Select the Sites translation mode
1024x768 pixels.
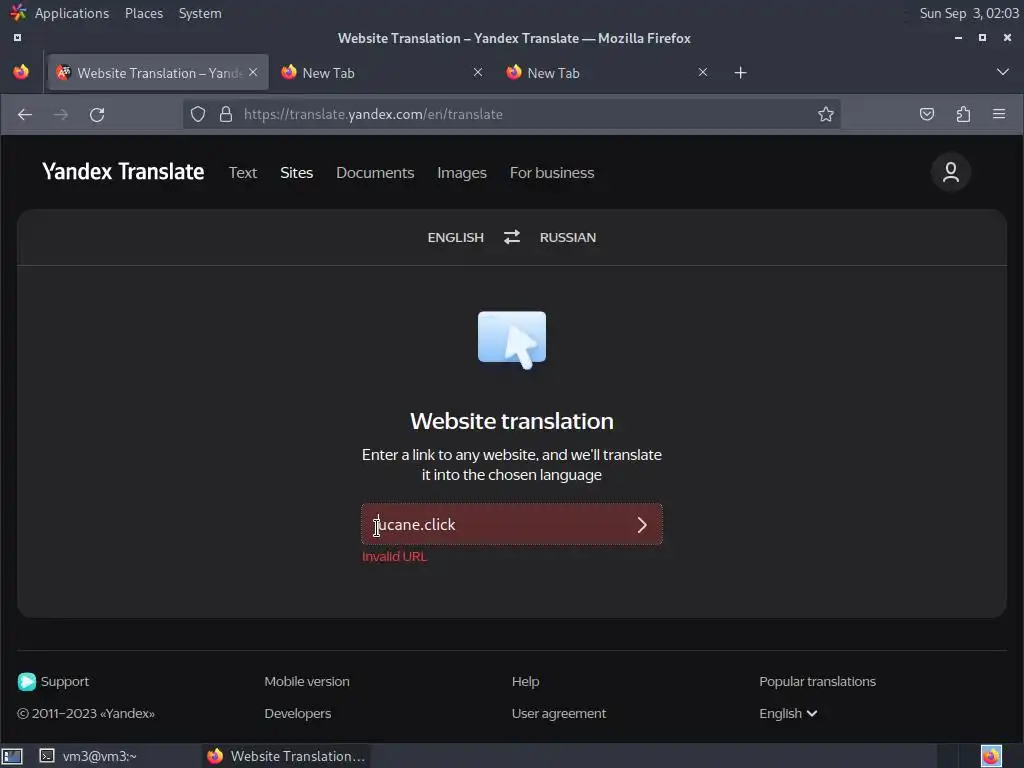pyautogui.click(x=296, y=173)
